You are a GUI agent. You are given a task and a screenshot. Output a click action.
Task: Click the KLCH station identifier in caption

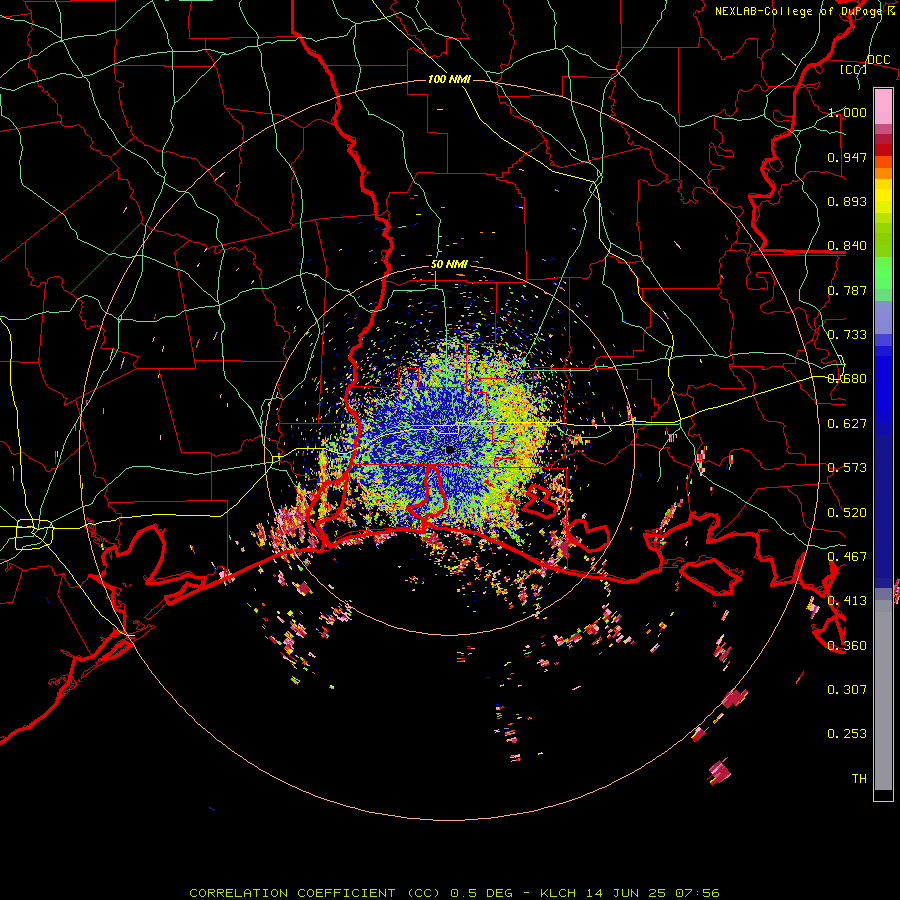[x=558, y=893]
